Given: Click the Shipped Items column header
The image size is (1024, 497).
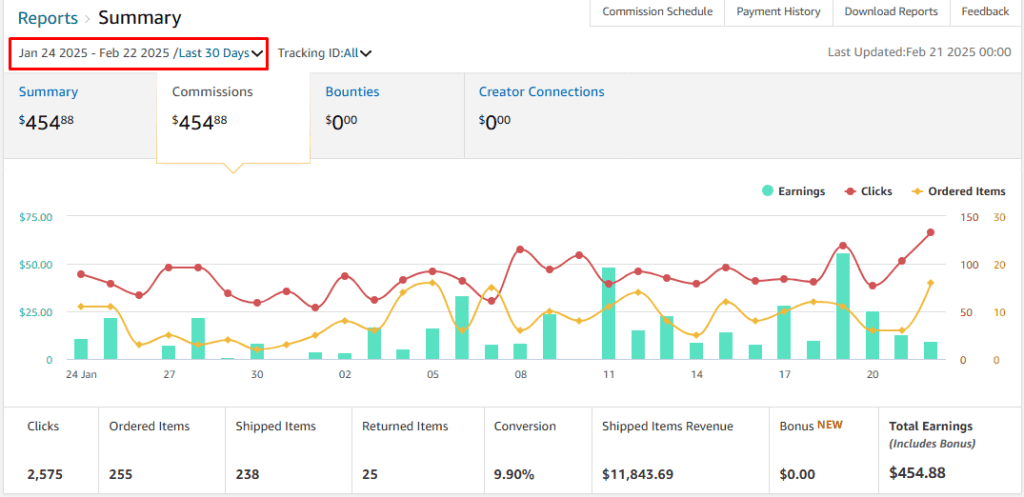Looking at the screenshot, I should (x=276, y=426).
